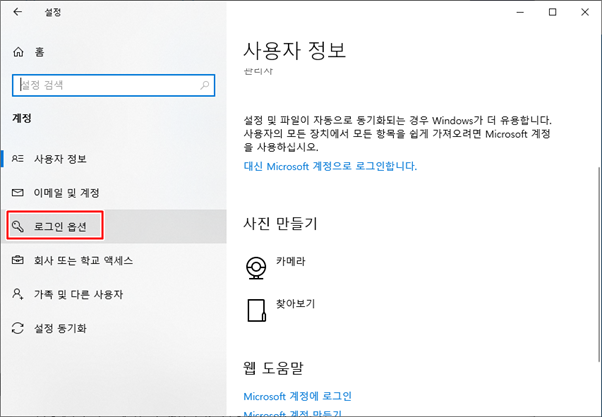Click the 설정 검색 search field

[113, 85]
